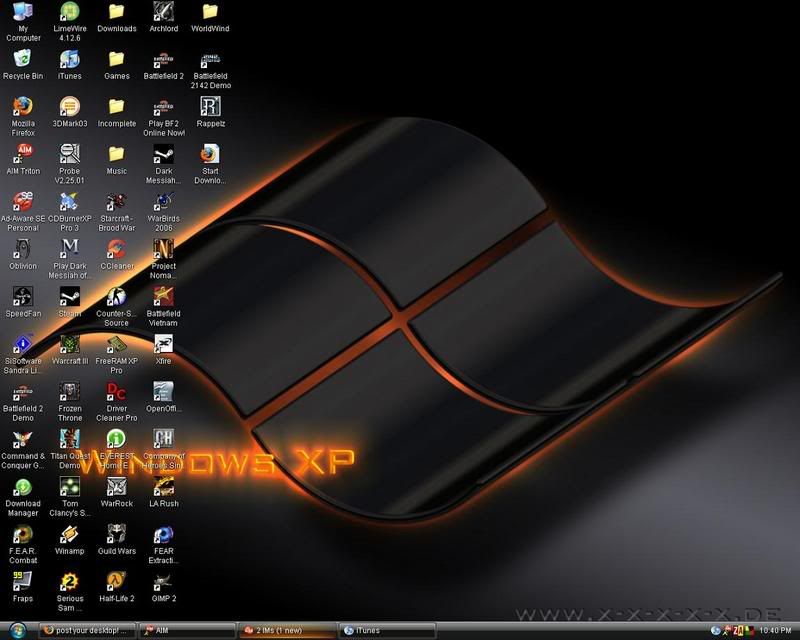Select the Oblivion game shortcut

coord(23,249)
